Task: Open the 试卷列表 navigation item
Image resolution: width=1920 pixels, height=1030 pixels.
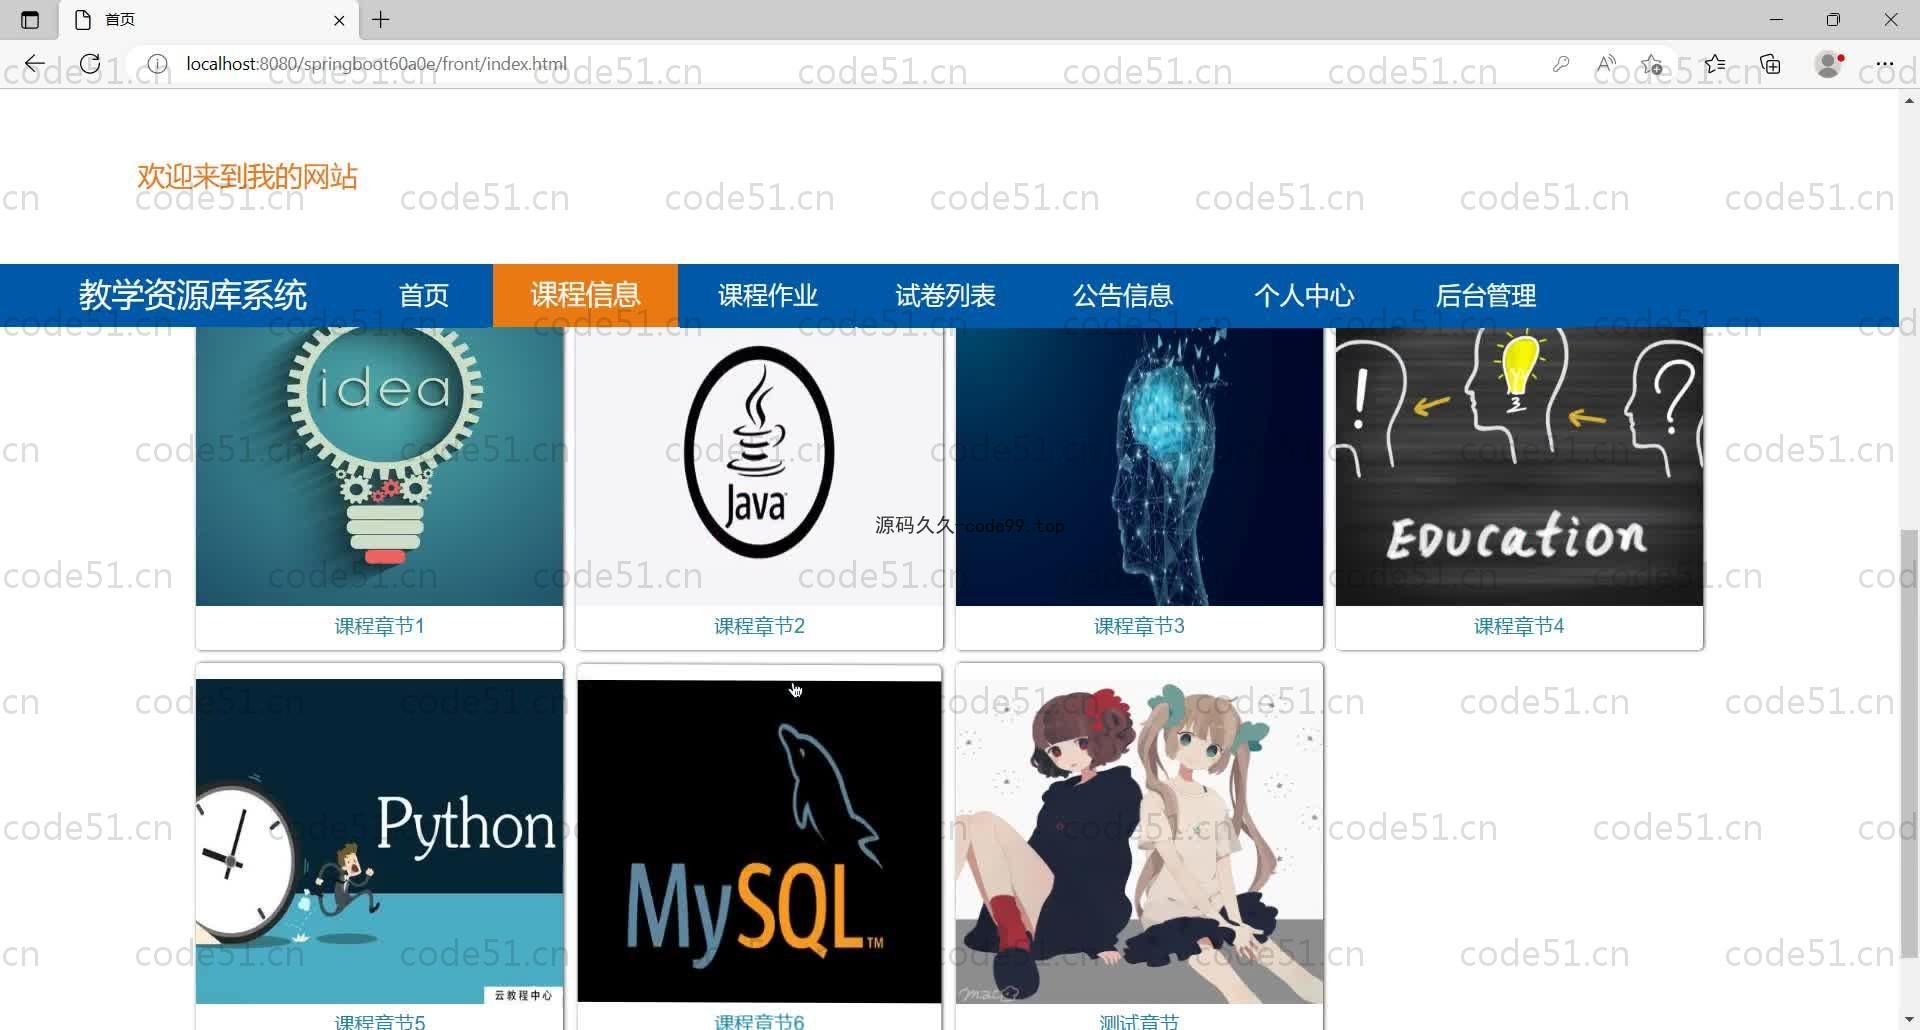Action: click(x=945, y=296)
